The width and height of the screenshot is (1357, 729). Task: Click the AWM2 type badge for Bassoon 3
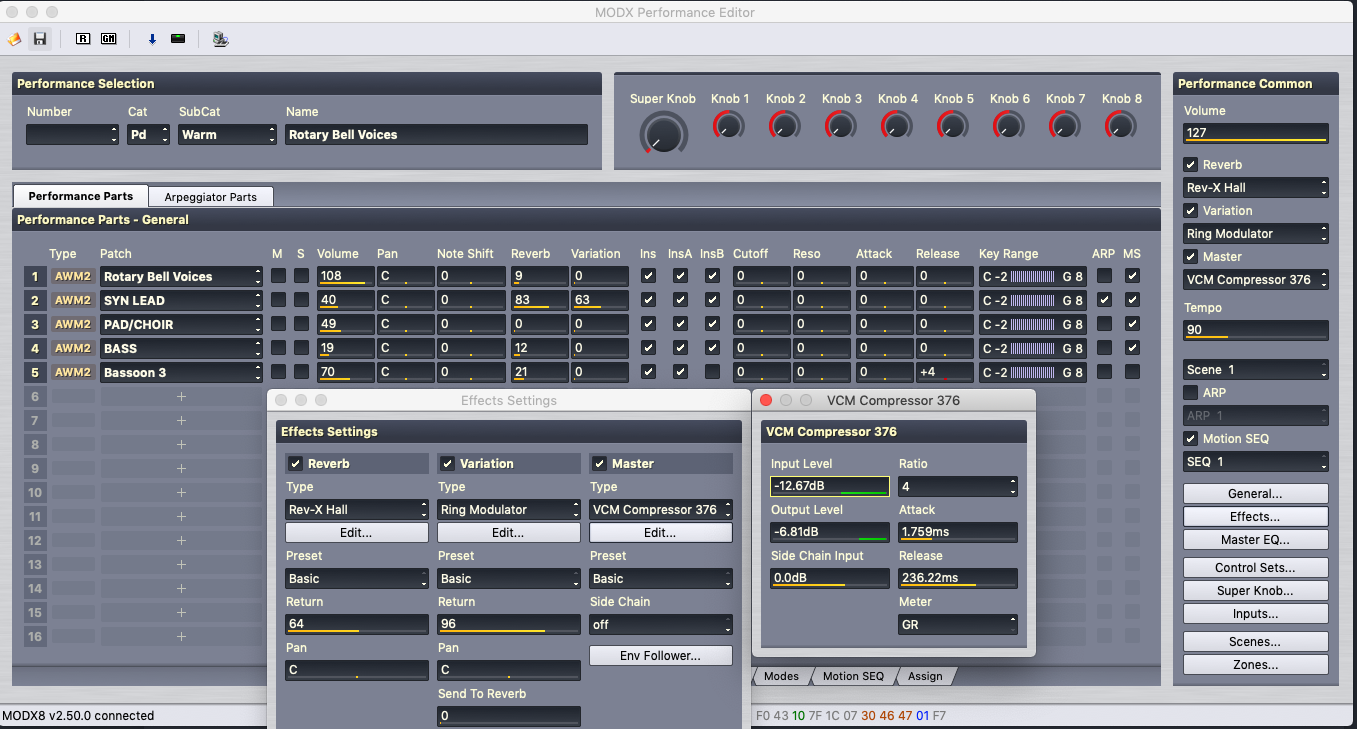pyautogui.click(x=73, y=372)
